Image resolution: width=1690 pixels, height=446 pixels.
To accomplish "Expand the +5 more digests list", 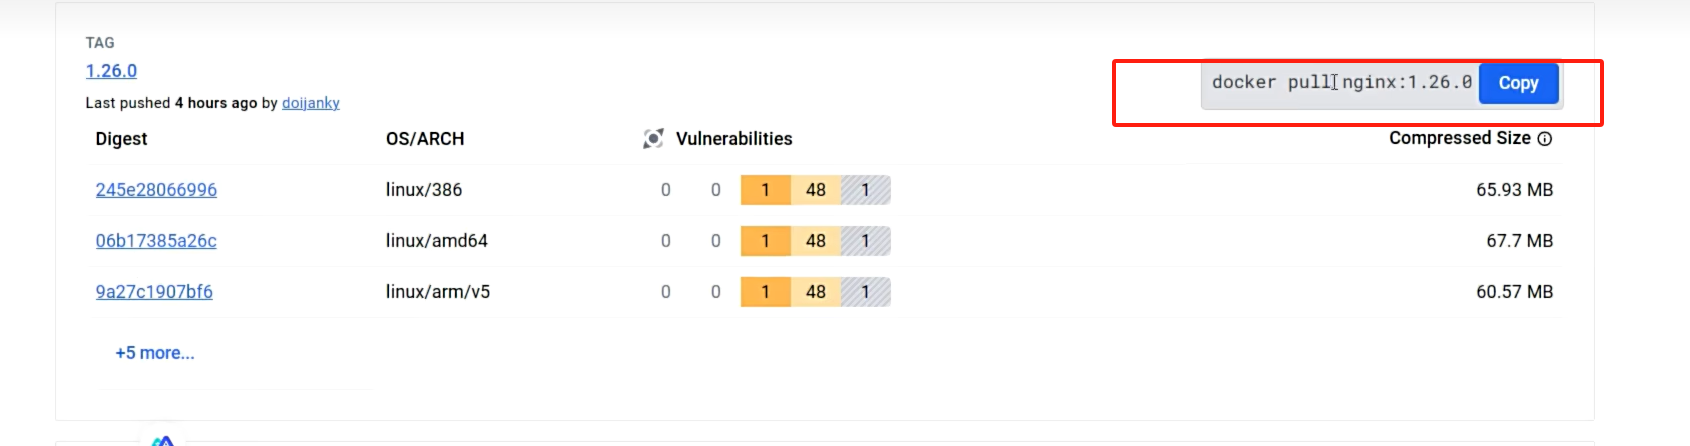I will (x=155, y=353).
